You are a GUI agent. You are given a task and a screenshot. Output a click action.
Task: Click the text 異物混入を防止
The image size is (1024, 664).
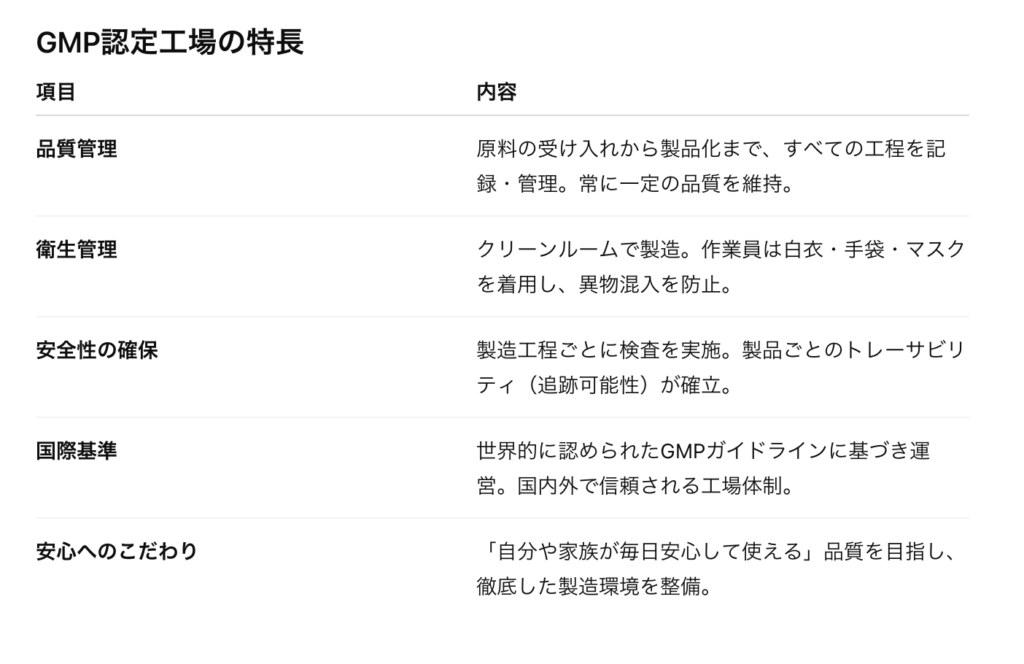654,286
